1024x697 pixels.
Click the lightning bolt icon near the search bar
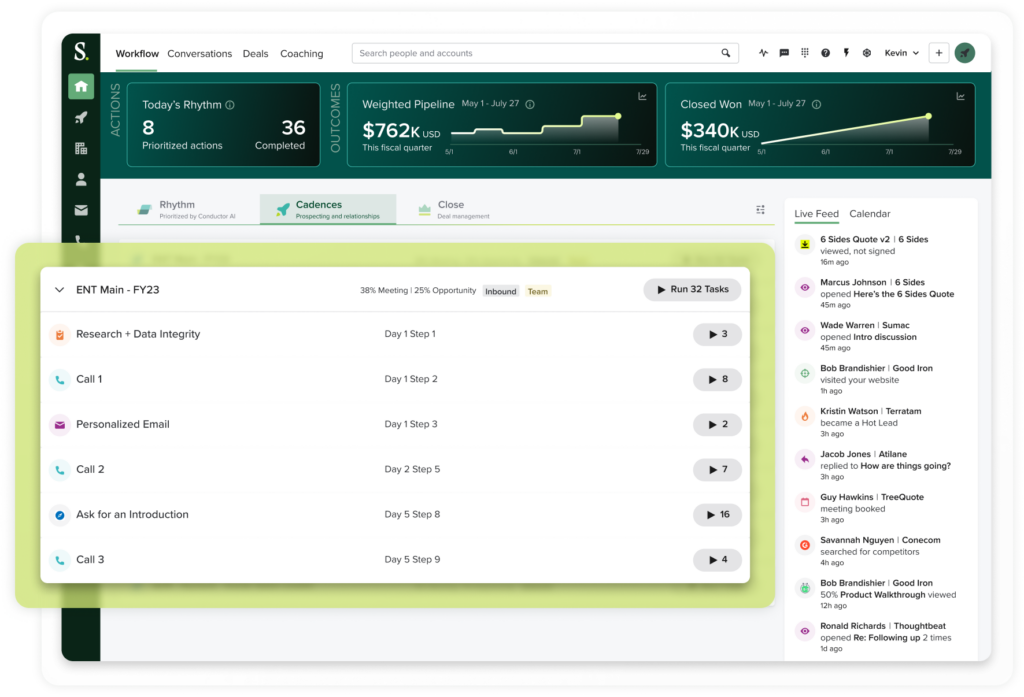[846, 53]
